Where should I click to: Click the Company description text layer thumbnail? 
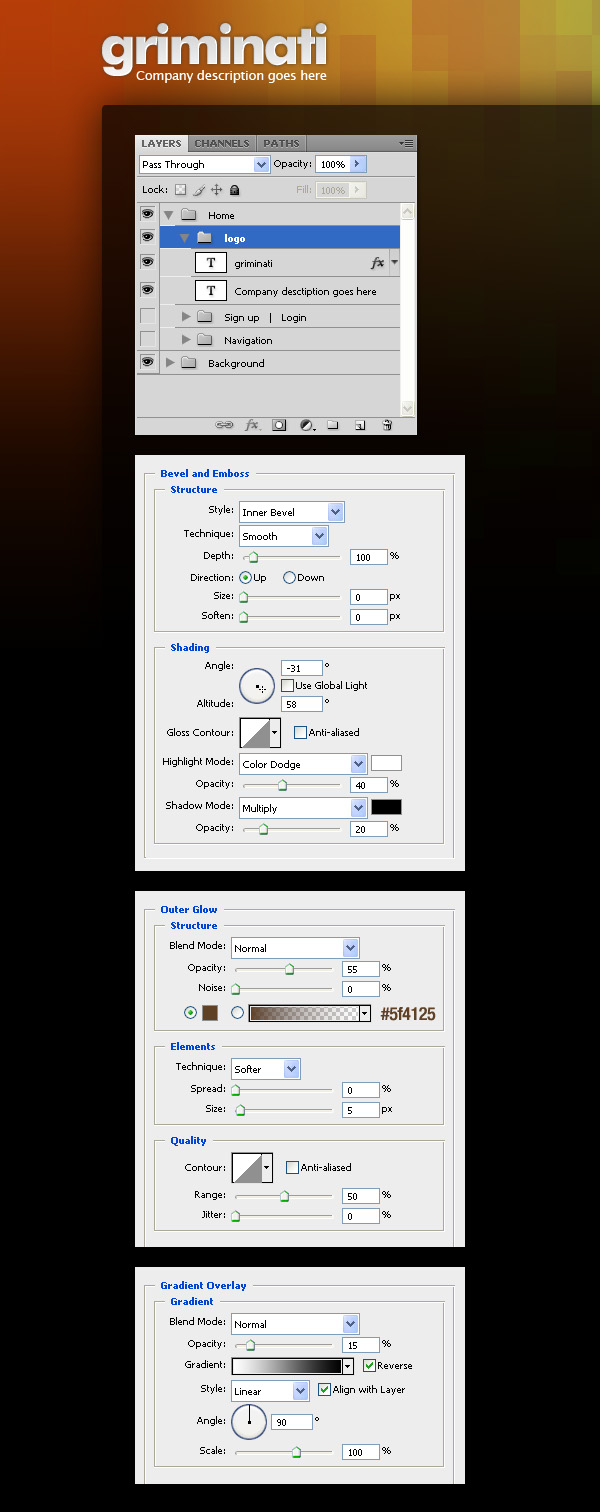coord(210,291)
